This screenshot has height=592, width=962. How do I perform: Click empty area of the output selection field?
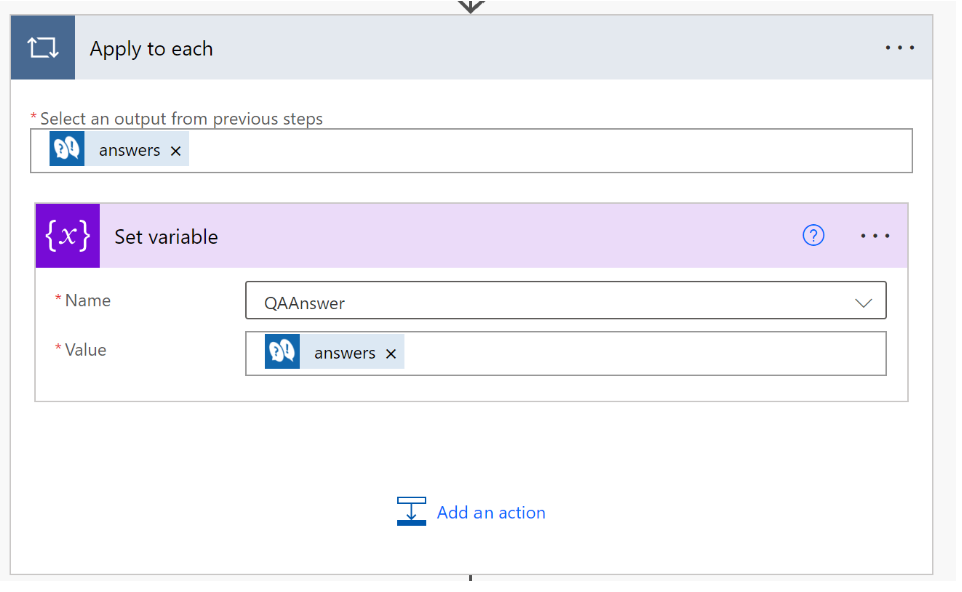[550, 151]
